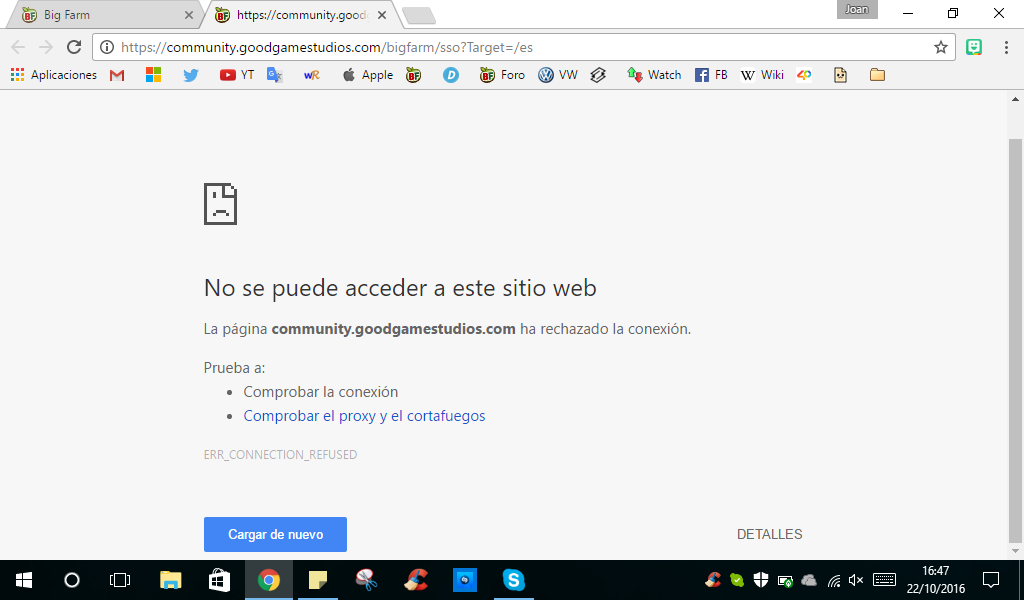
Task: Open the bookmarks folder icon
Action: (x=877, y=75)
